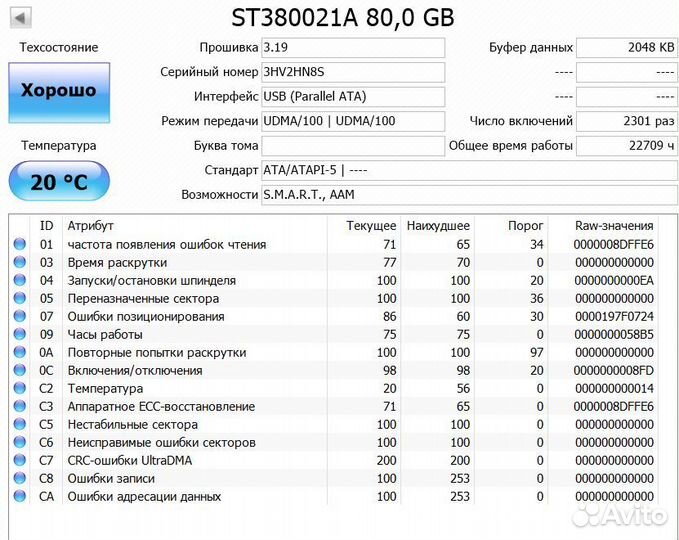
Task: Select 'Ошибки позиционирования' attribute name
Action: (x=146, y=317)
